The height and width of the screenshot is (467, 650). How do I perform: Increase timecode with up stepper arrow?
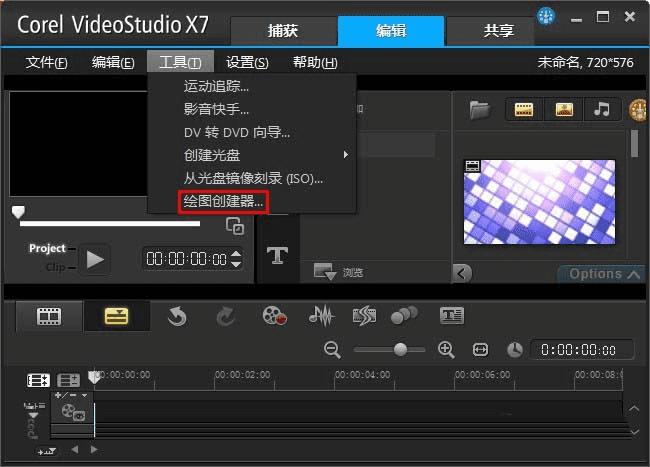point(236,254)
